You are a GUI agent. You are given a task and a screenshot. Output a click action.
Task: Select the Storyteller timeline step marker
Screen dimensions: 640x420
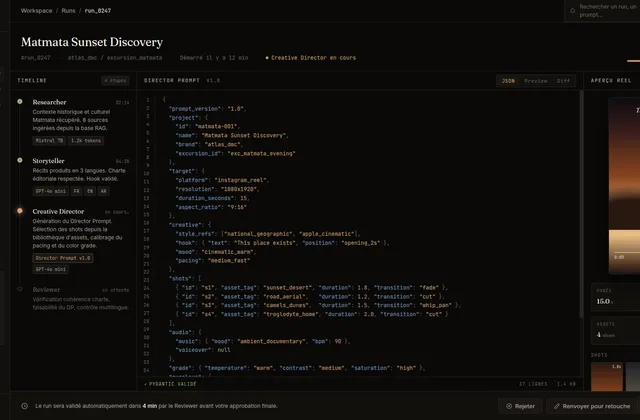click(x=20, y=160)
